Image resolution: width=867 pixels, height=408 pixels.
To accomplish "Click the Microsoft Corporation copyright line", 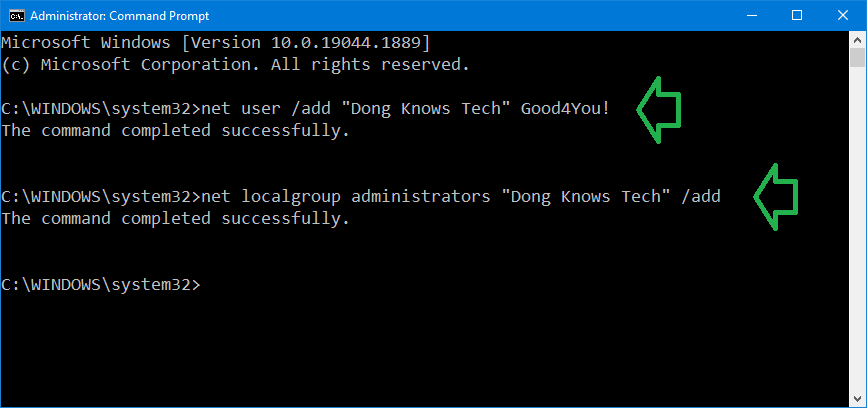I will pos(236,65).
